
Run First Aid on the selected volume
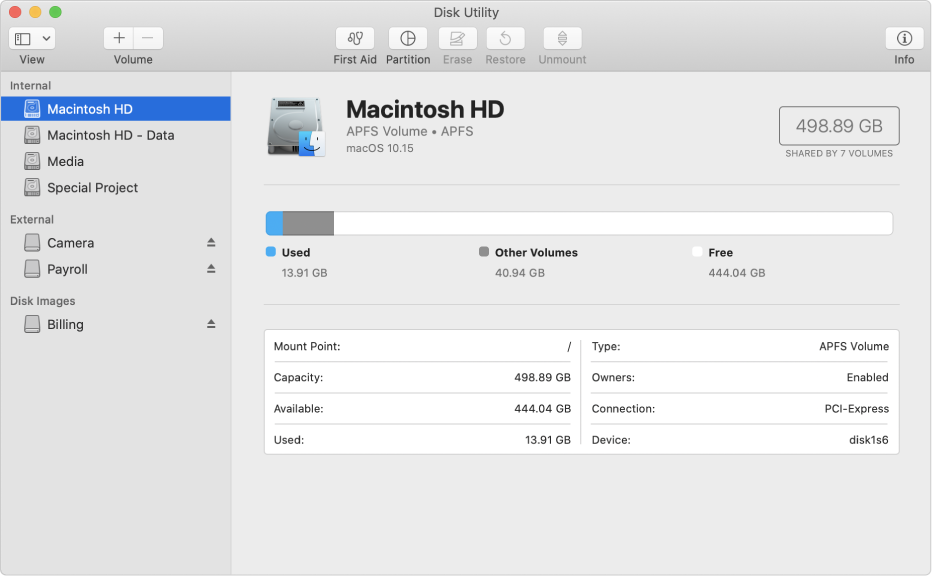pos(355,39)
